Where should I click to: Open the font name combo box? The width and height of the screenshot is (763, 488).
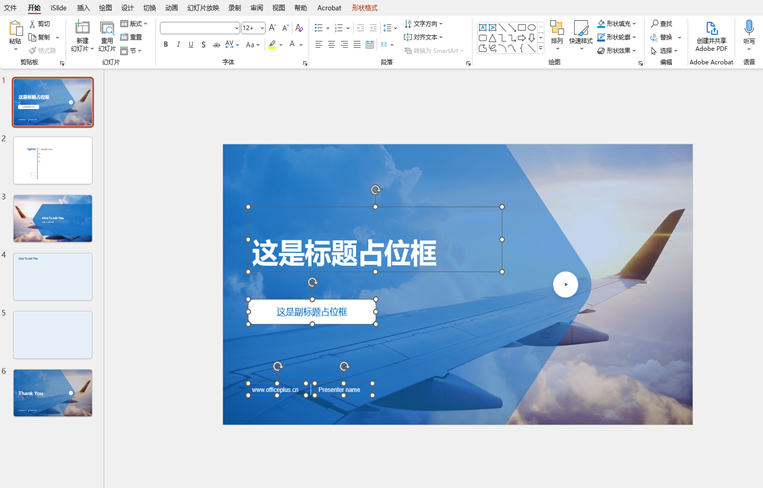[200, 28]
